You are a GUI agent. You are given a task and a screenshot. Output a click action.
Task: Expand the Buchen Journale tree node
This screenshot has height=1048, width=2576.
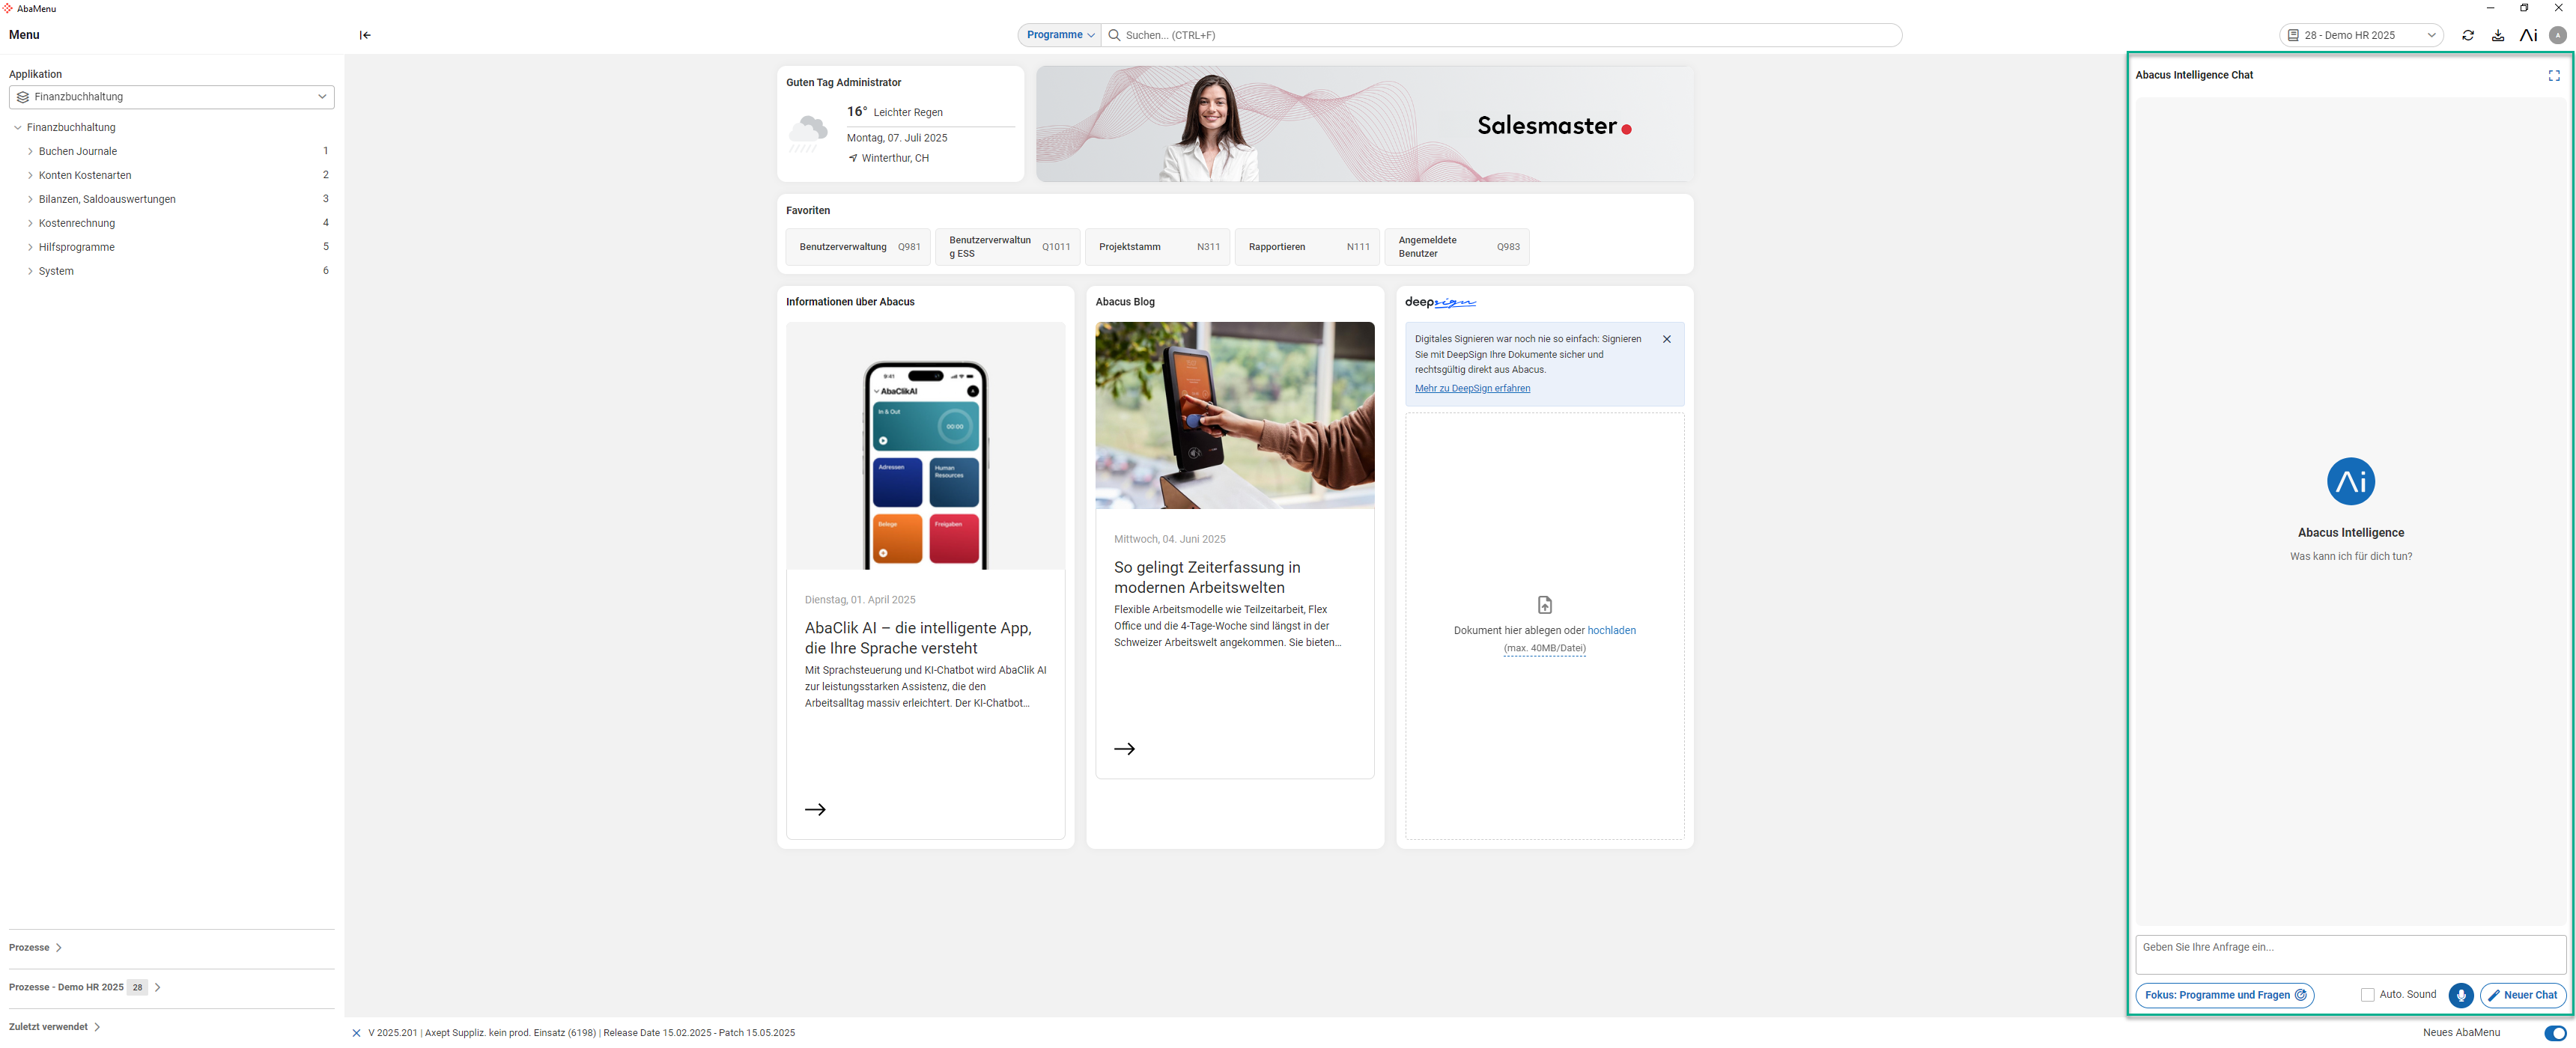(30, 151)
